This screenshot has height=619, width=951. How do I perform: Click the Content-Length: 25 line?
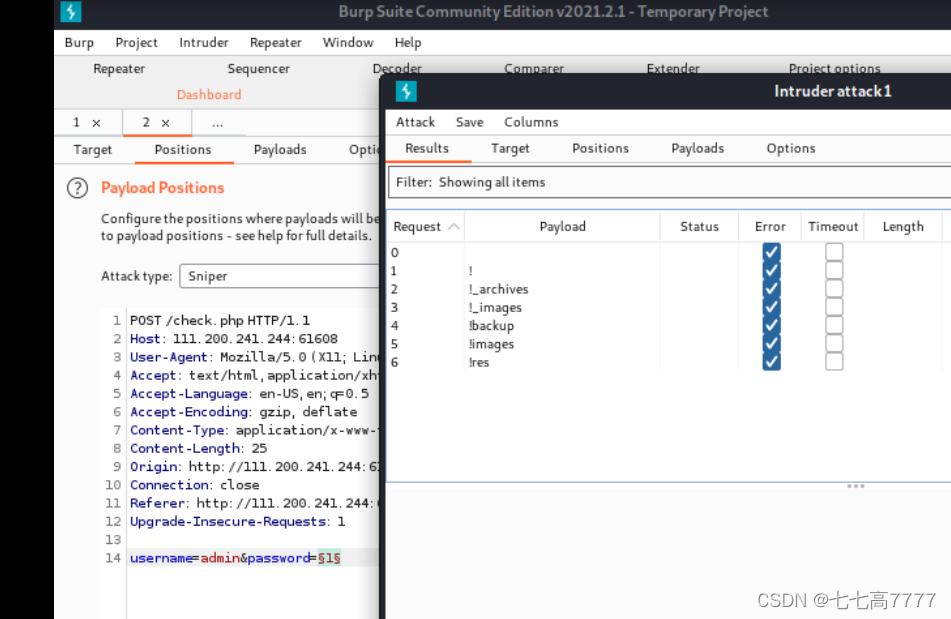[x=198, y=448]
